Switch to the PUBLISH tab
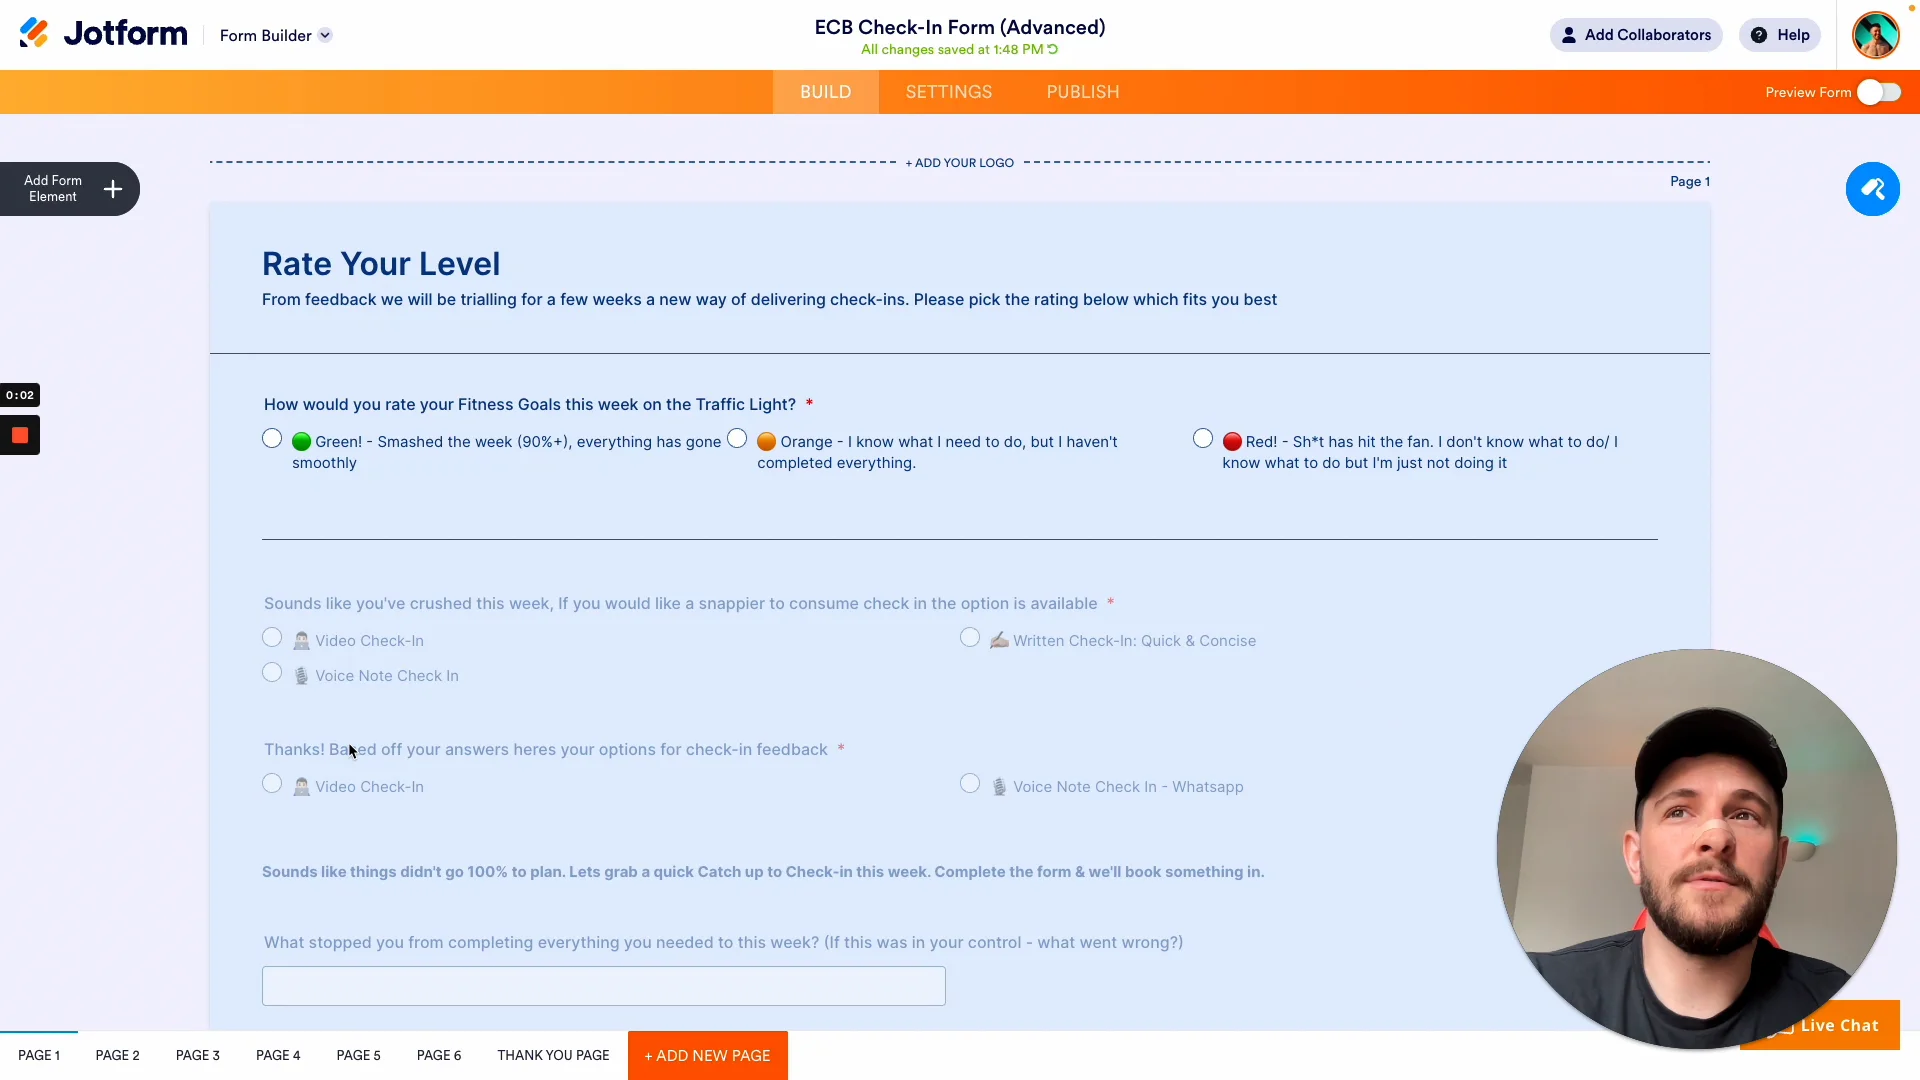 (x=1082, y=92)
